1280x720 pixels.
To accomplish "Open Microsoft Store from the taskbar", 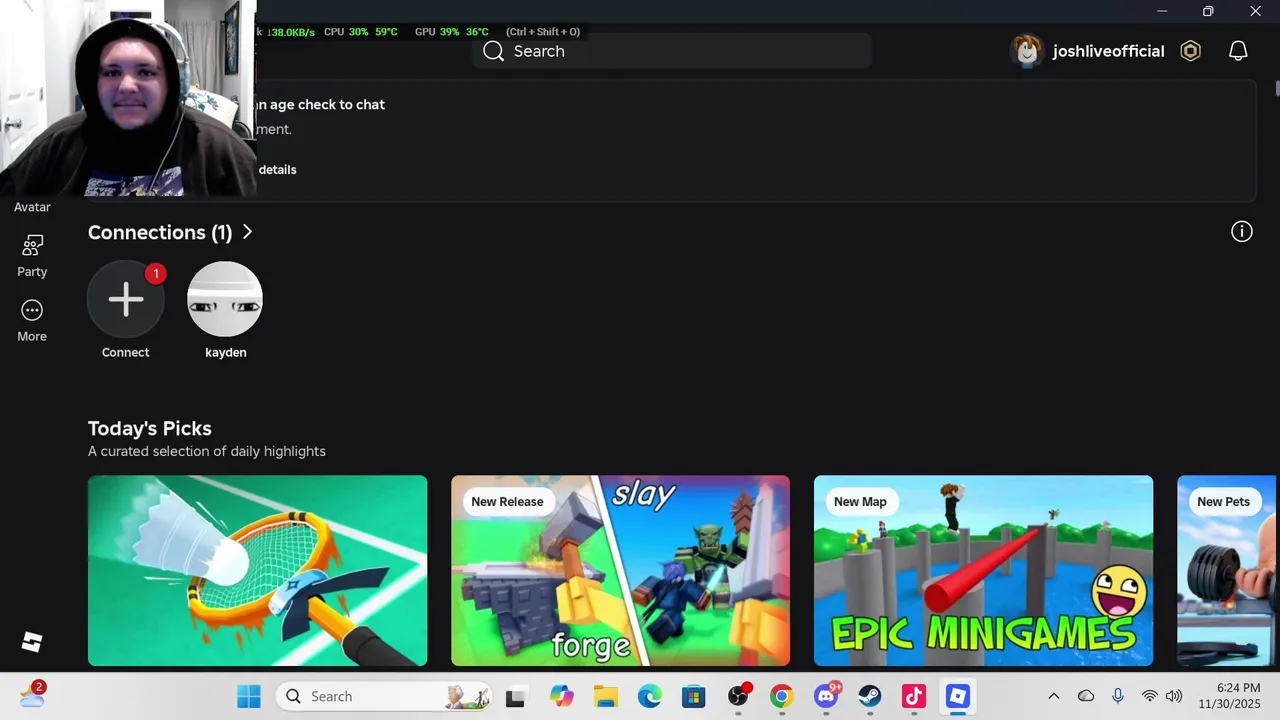I will point(693,697).
